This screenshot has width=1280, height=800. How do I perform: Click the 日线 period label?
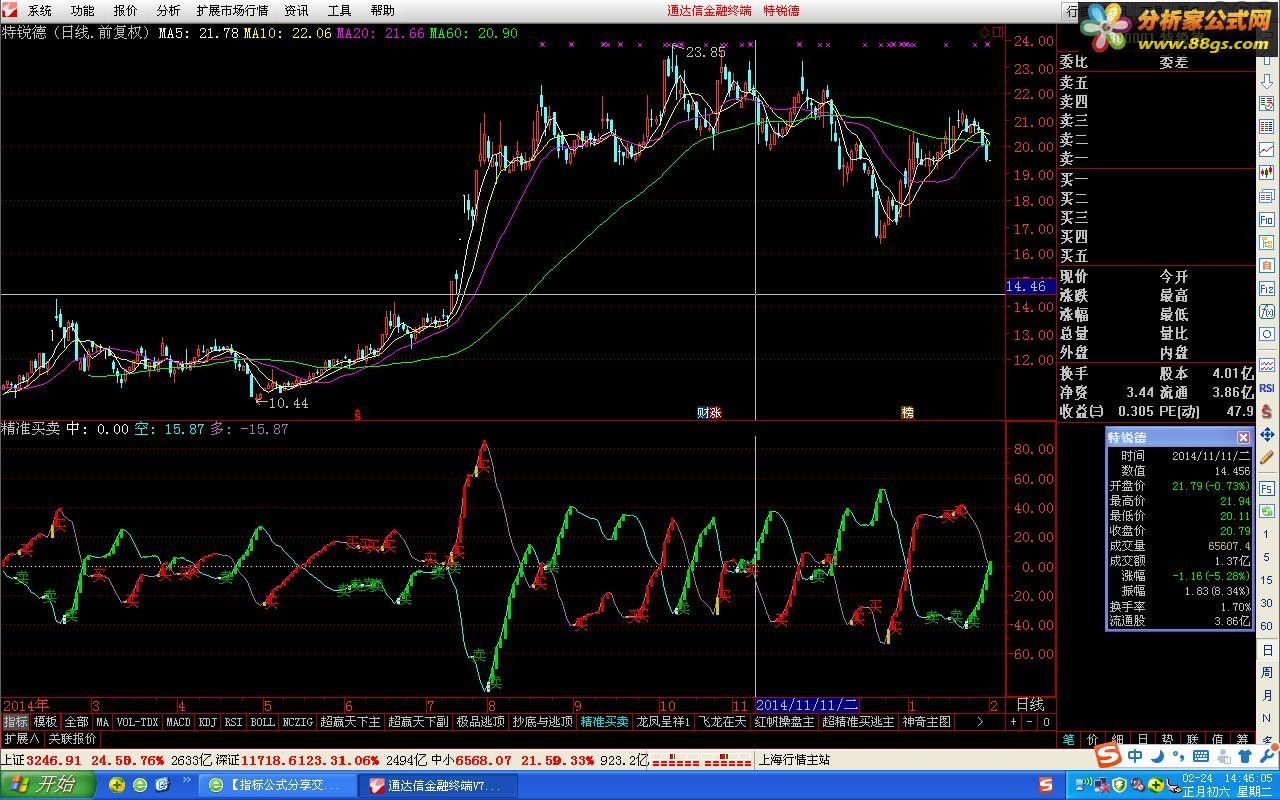[x=1029, y=704]
